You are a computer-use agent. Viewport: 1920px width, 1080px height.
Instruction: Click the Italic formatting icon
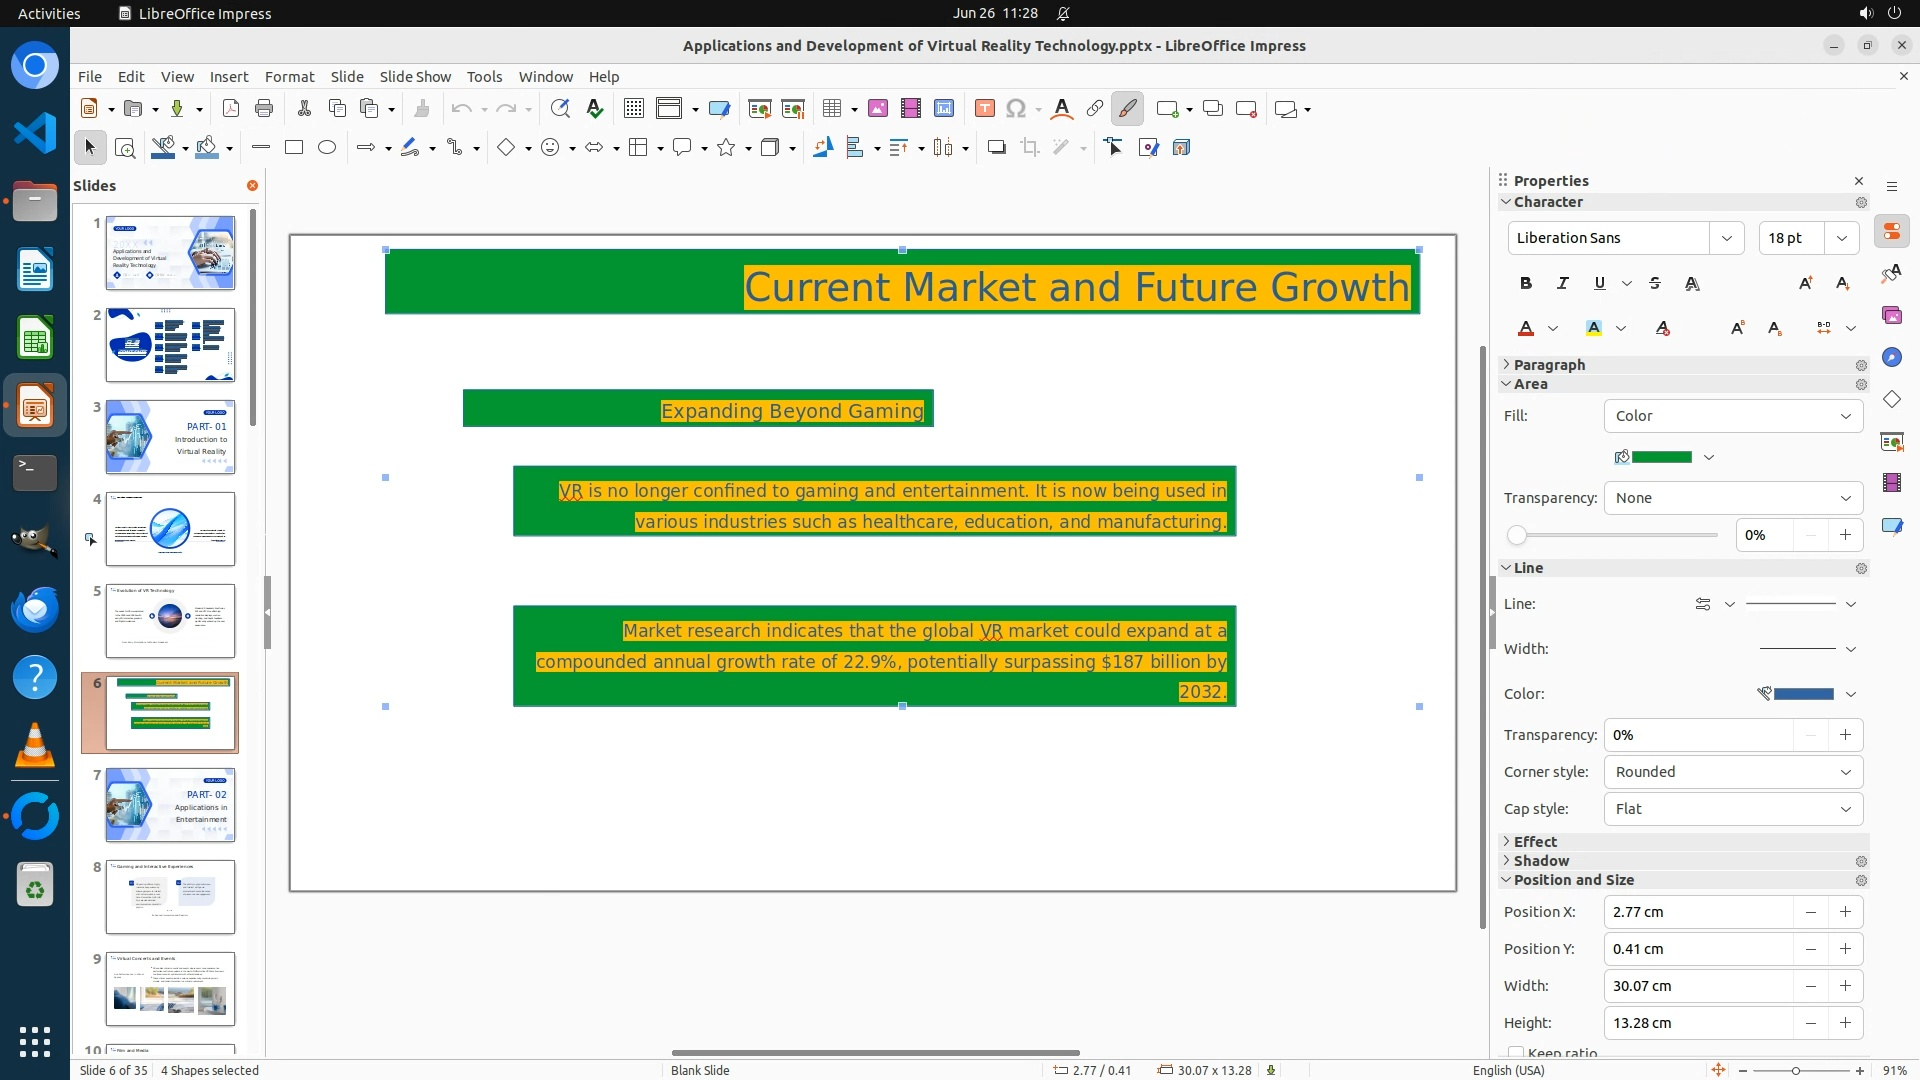tap(1562, 284)
